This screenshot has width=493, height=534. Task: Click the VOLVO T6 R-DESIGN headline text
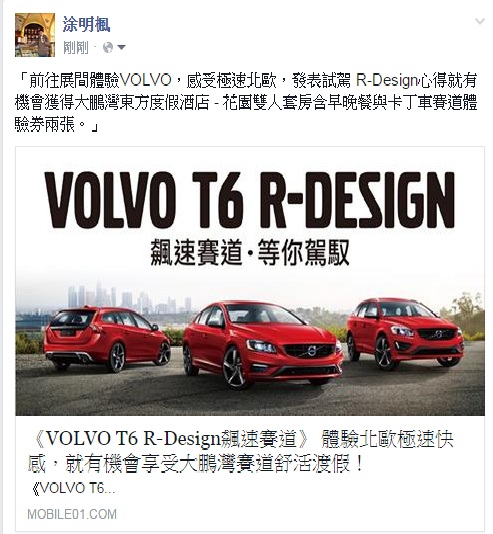(250, 200)
